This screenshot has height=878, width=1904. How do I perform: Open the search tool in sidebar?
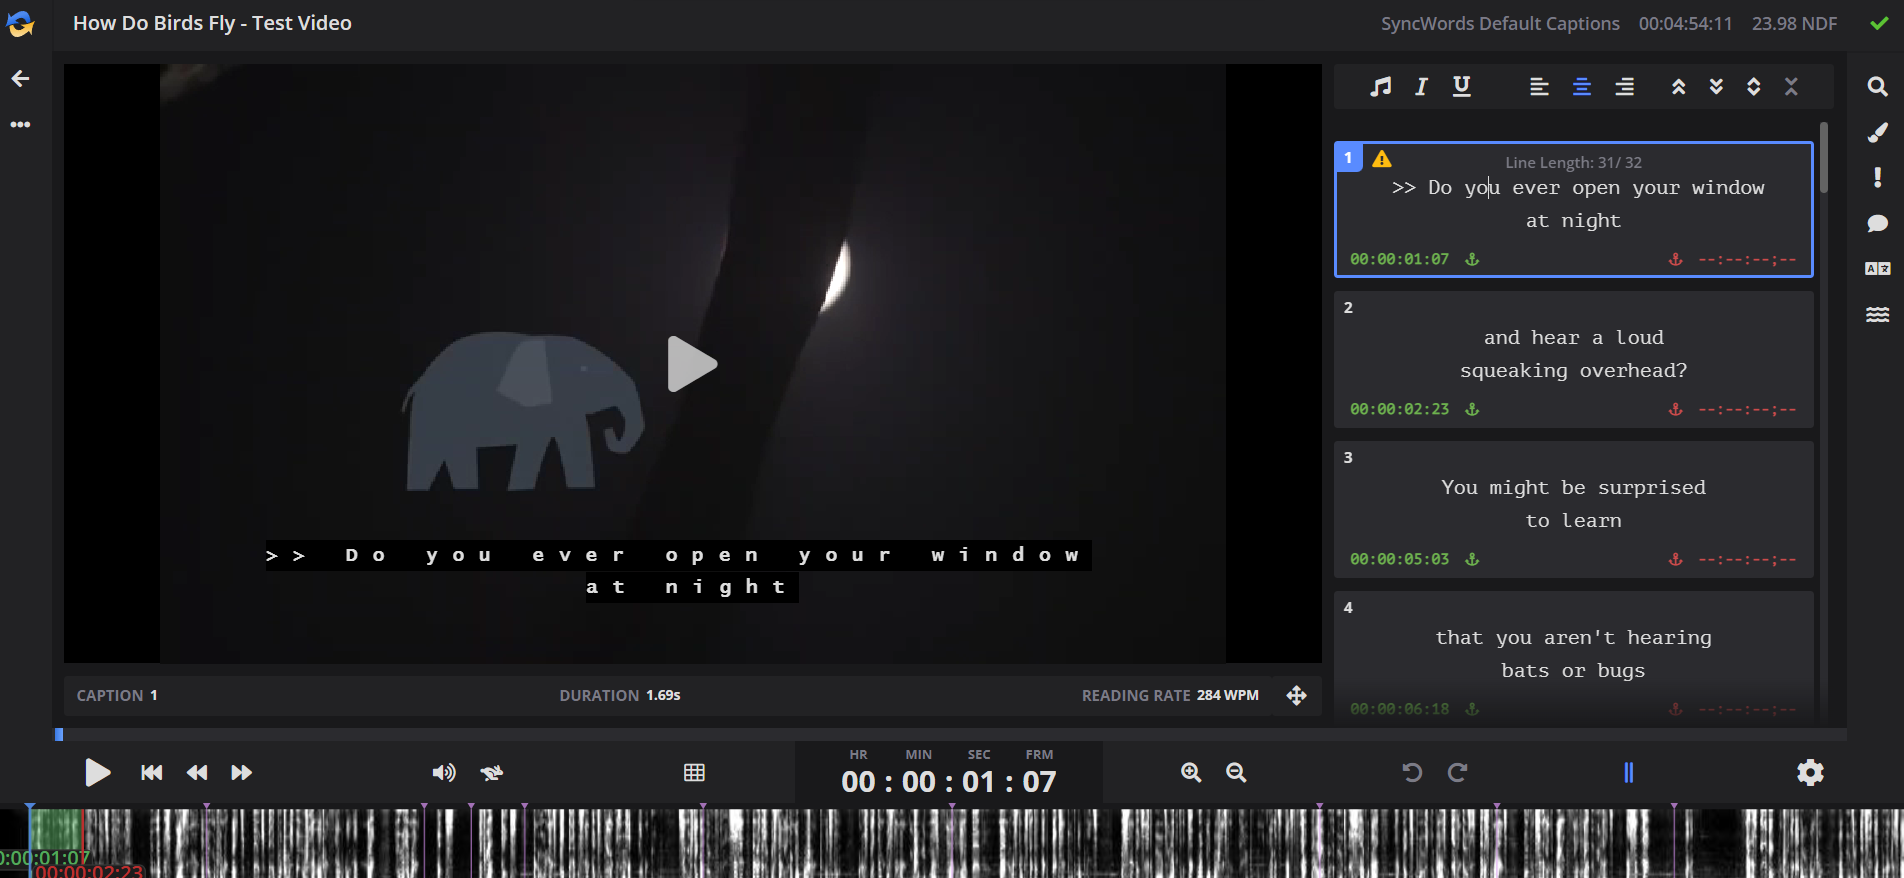point(1877,87)
